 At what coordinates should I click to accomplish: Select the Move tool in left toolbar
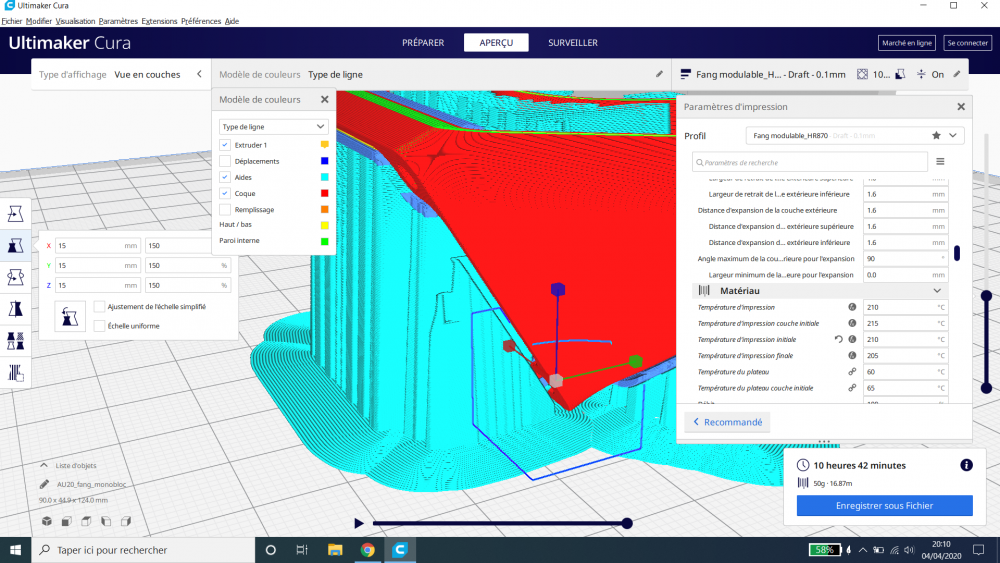click(x=15, y=214)
